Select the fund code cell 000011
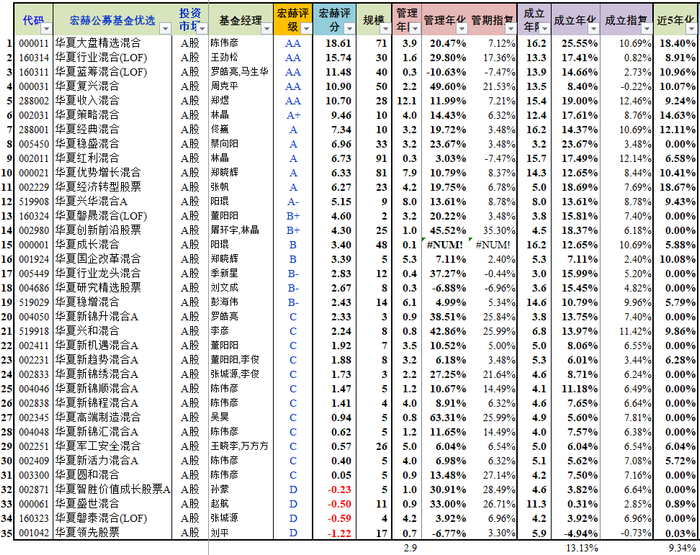 pyautogui.click(x=34, y=43)
